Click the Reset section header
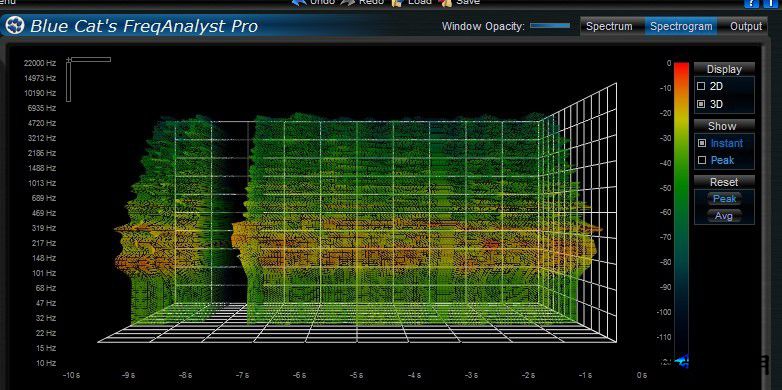 pyautogui.click(x=724, y=182)
